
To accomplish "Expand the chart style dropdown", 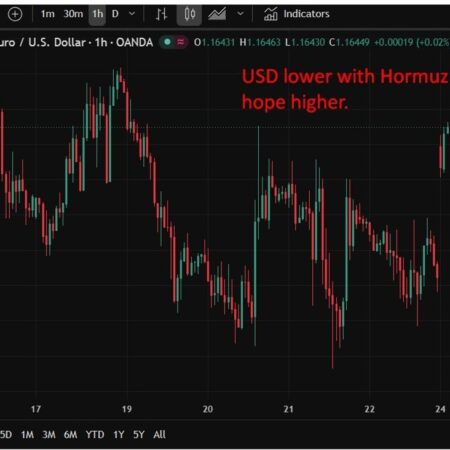I will coord(240,14).
